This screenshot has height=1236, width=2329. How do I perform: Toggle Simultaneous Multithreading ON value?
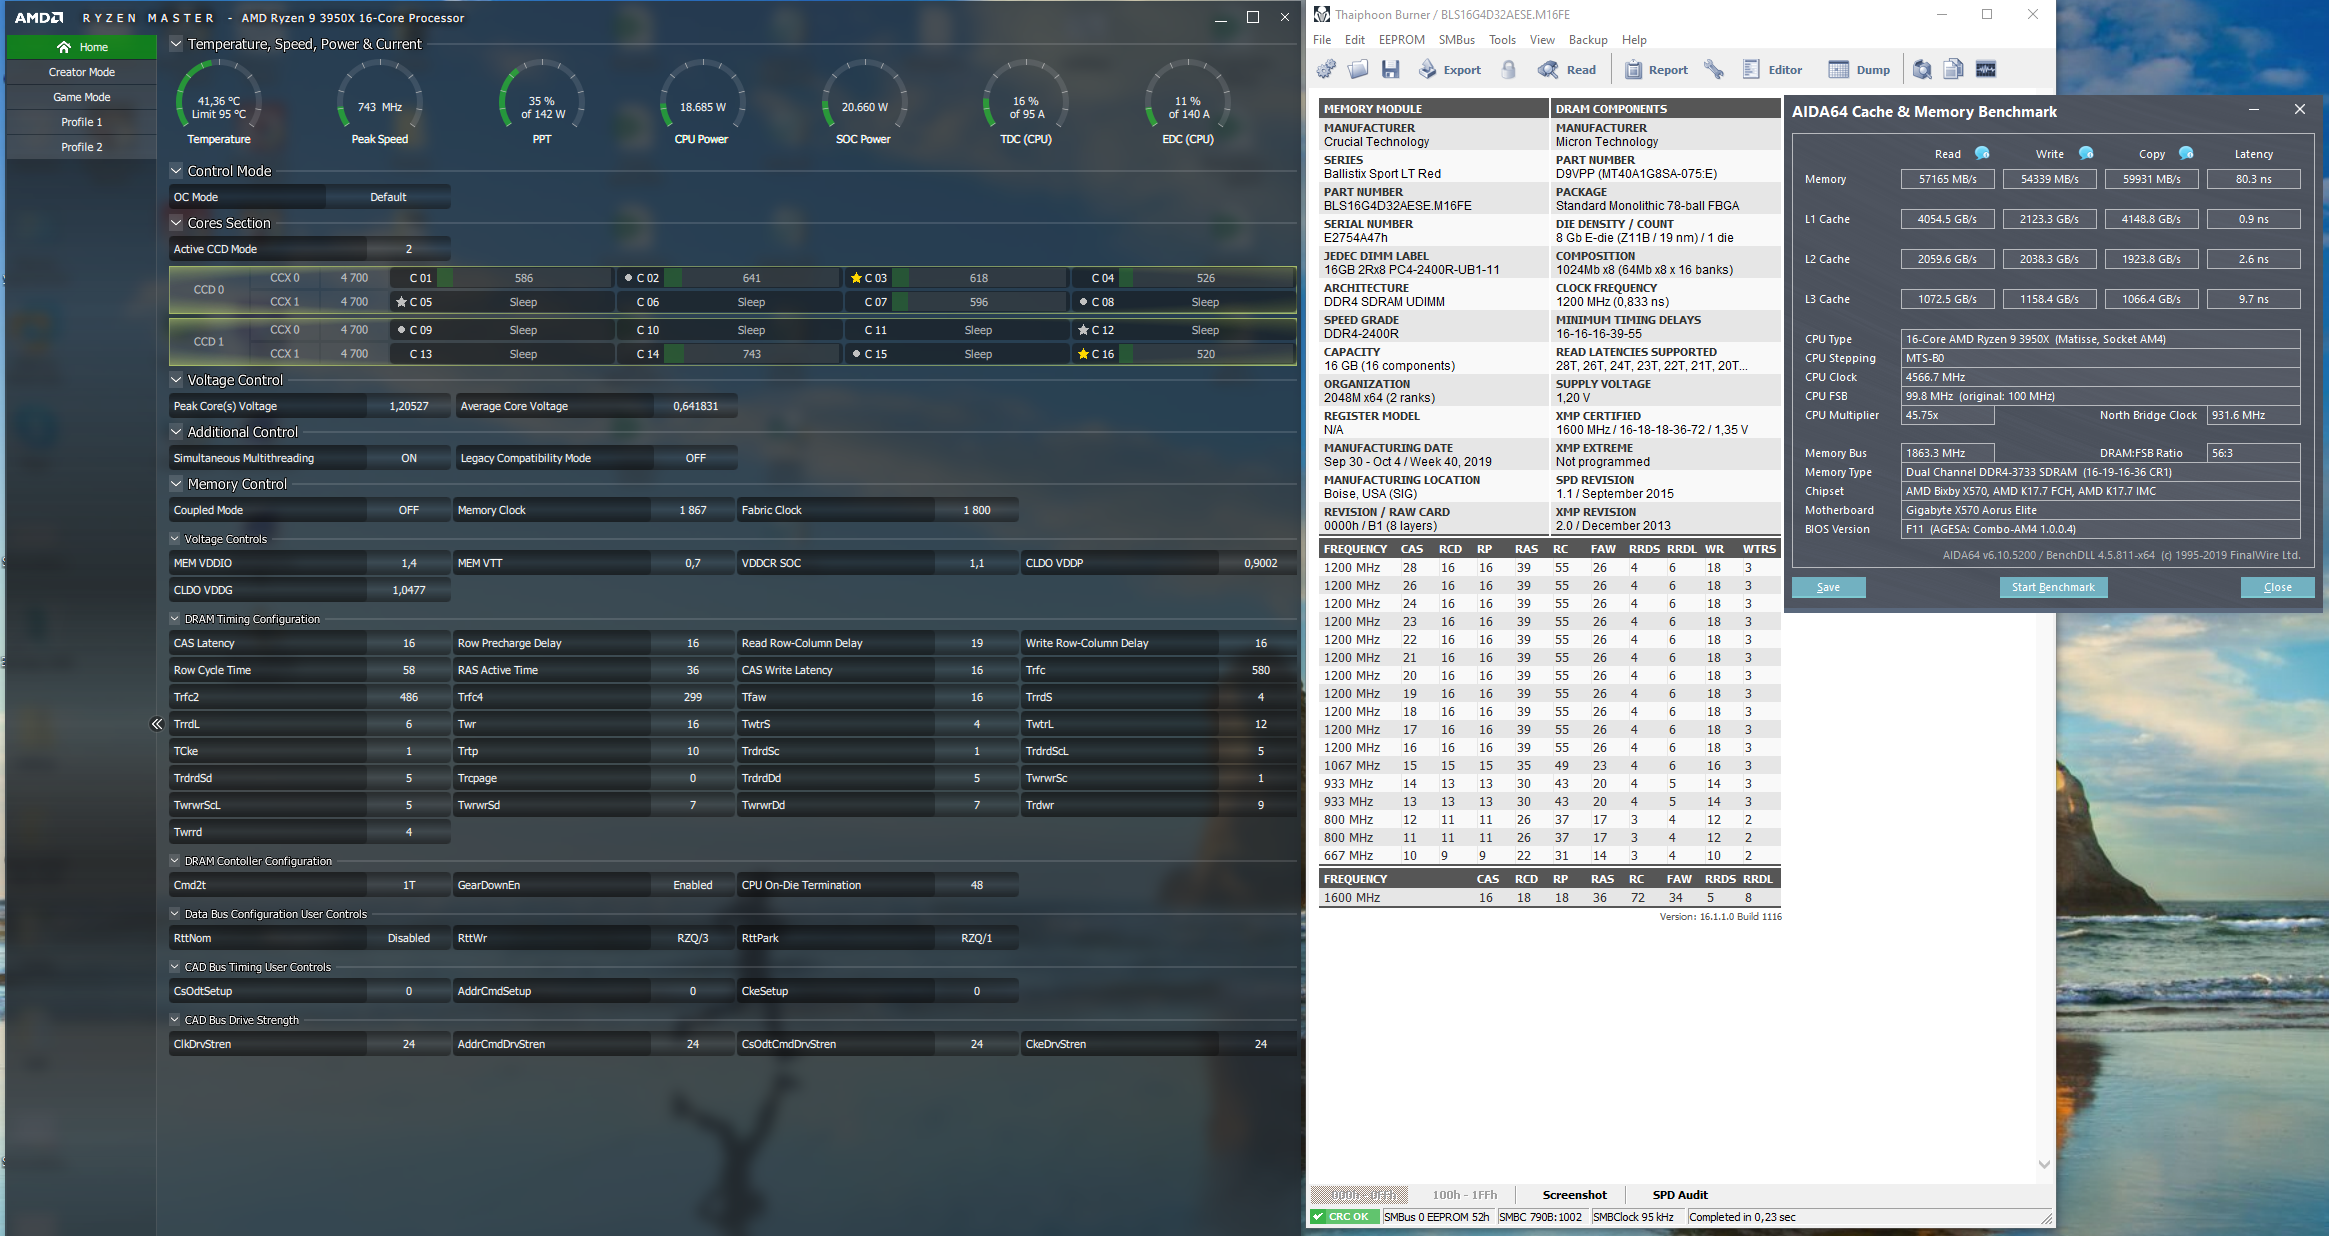(408, 458)
